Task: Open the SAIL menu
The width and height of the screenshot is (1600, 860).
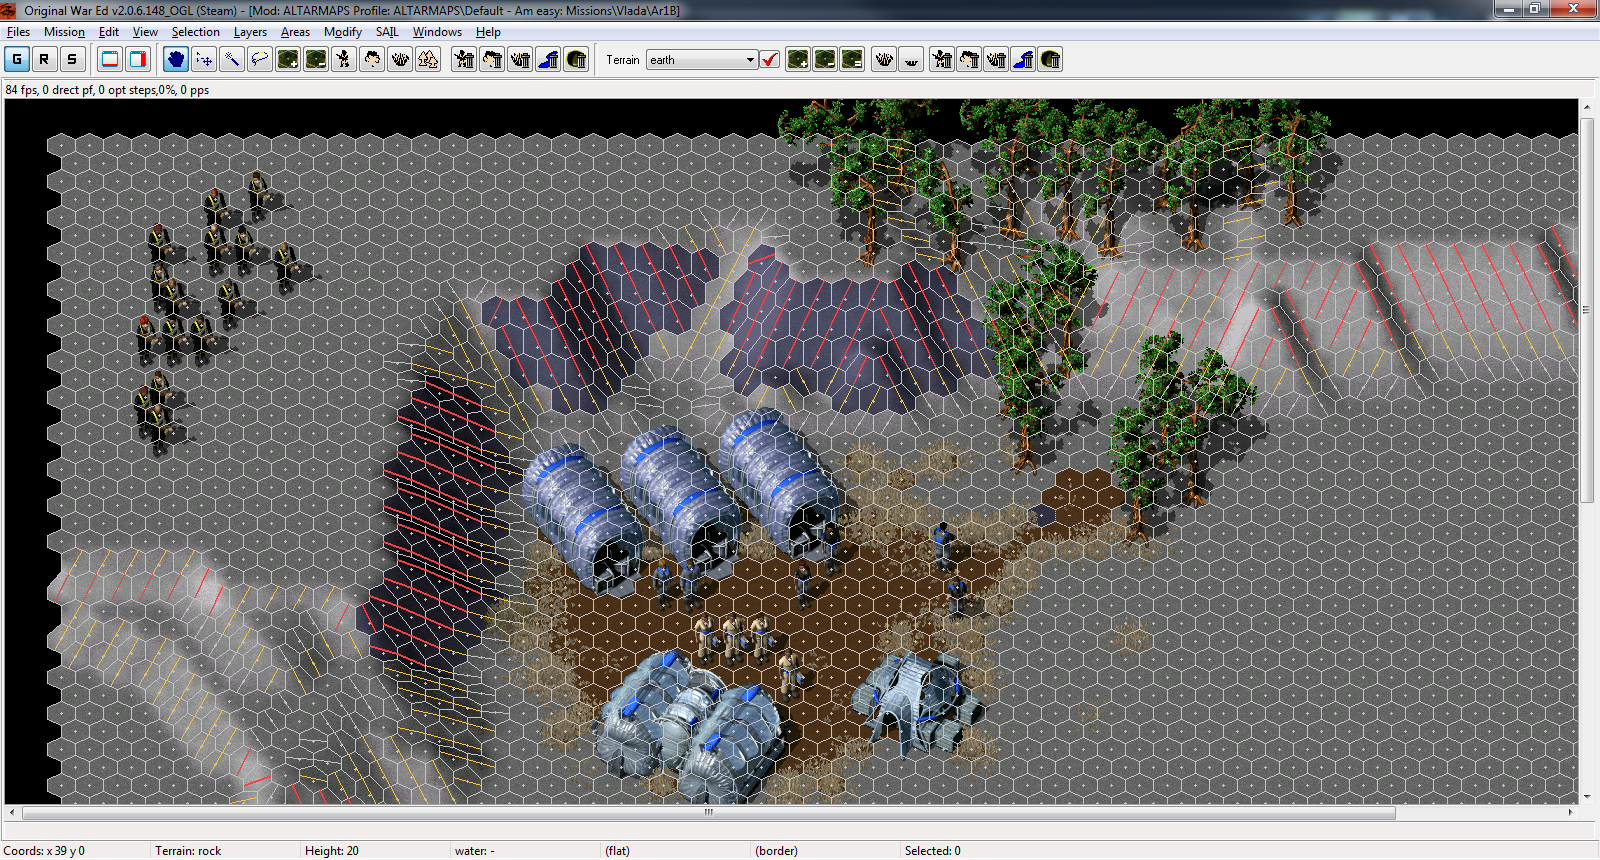Action: [387, 32]
